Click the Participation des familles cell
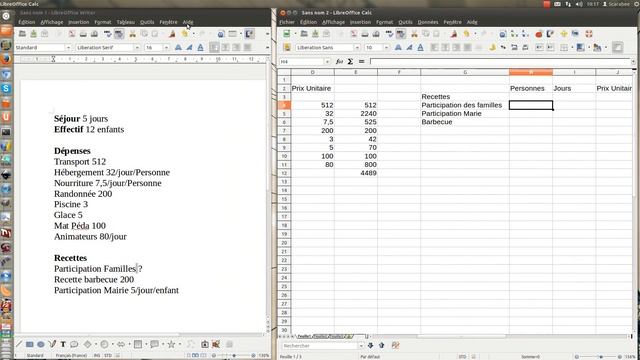 (465, 105)
